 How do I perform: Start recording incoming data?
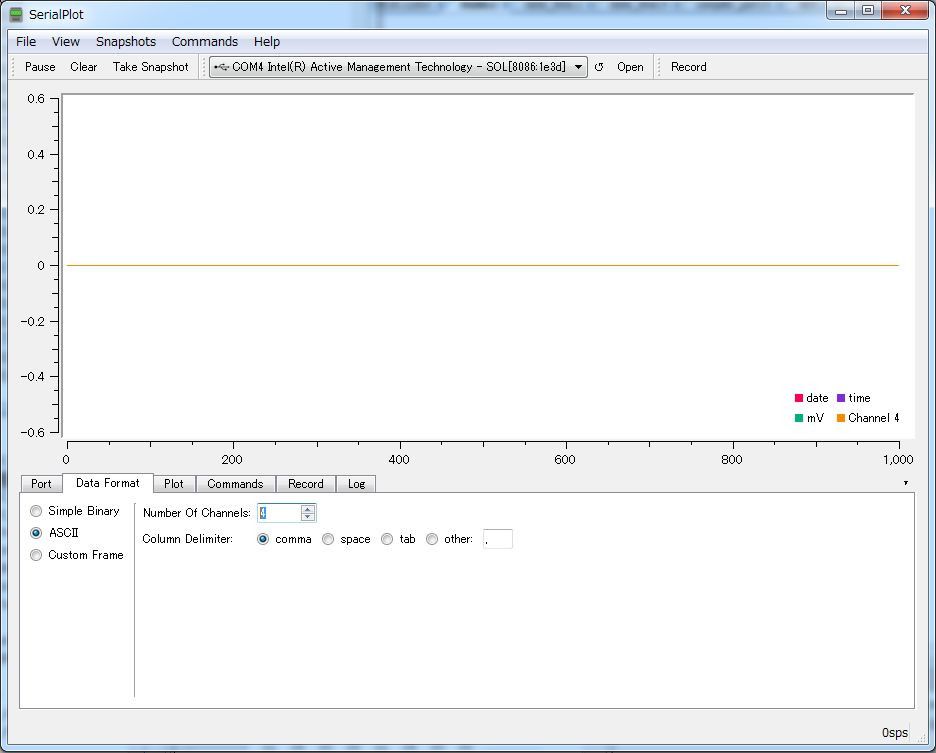tap(688, 67)
